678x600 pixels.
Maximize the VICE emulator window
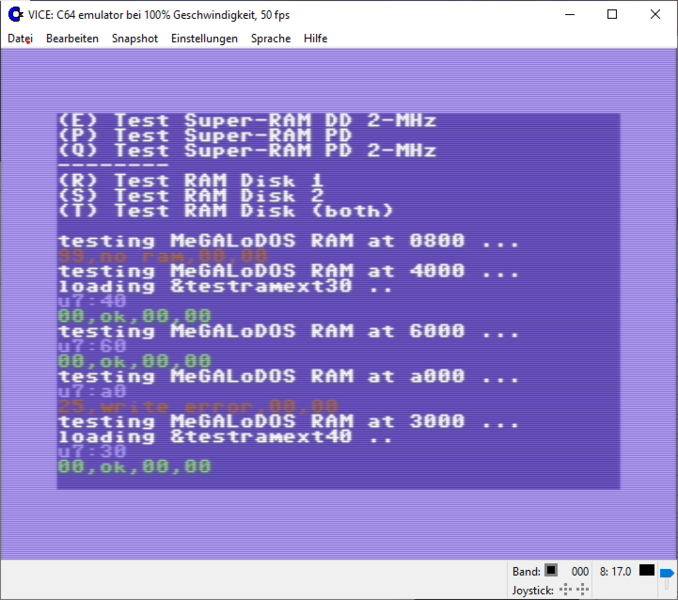tap(612, 15)
